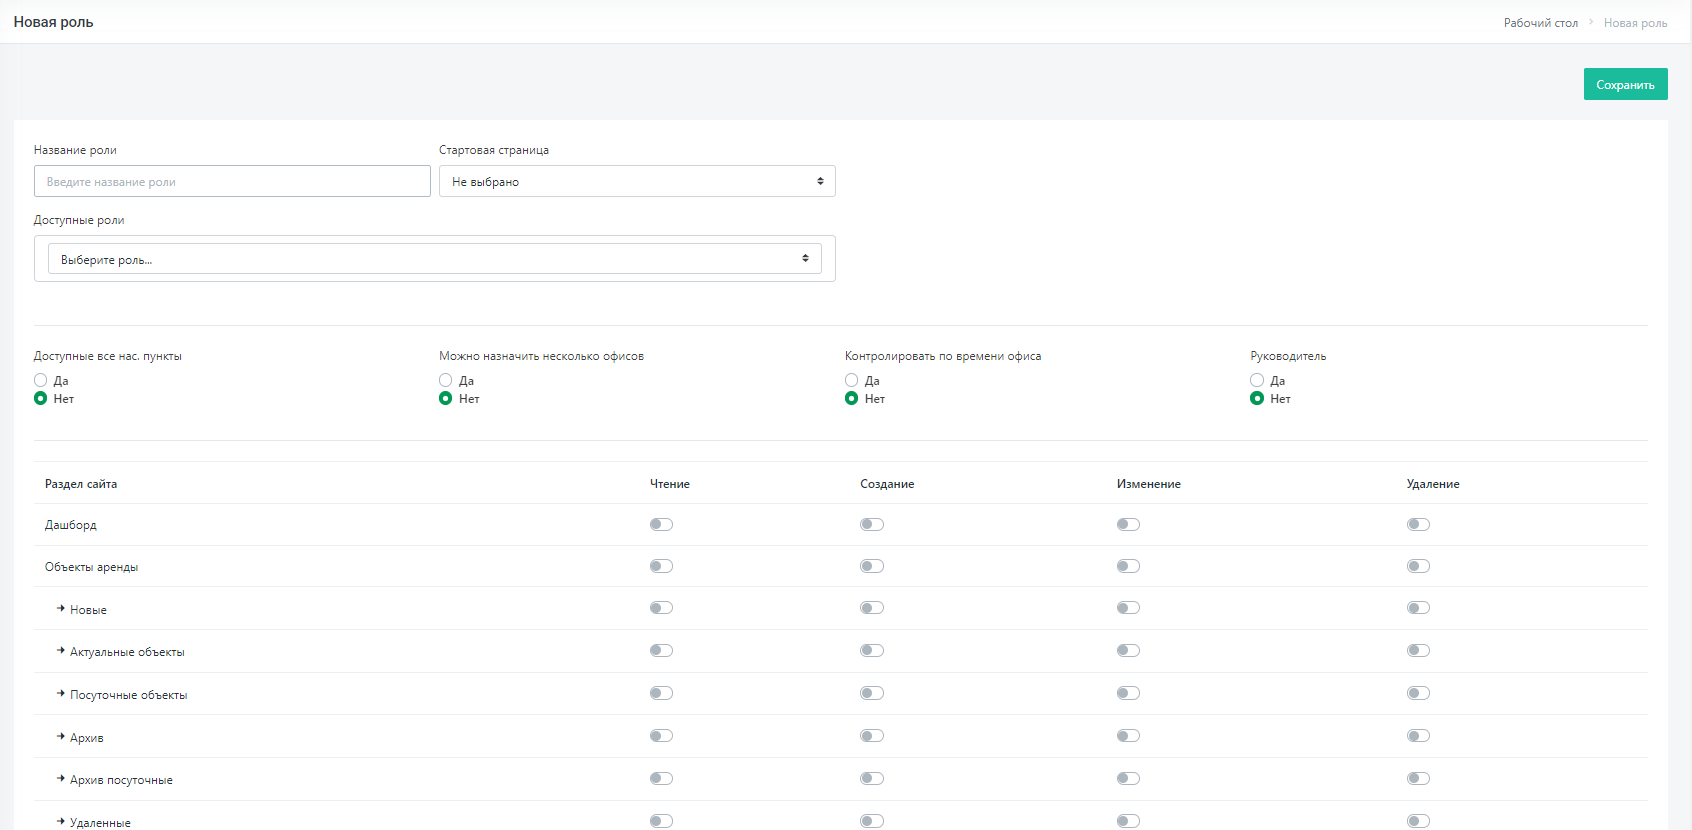The width and height of the screenshot is (1692, 830).
Task: Select Да for Можно назначить несколько офисов
Action: coord(446,380)
